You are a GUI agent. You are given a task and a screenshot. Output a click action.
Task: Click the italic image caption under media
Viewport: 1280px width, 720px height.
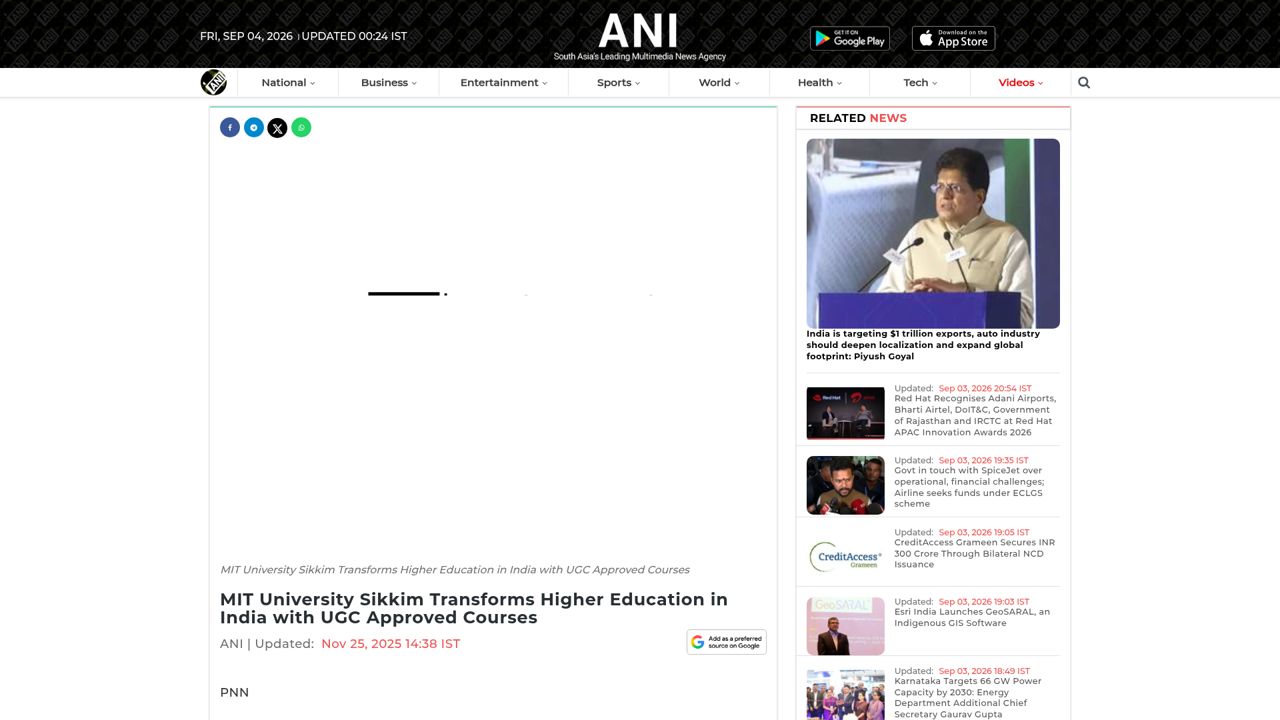point(455,570)
